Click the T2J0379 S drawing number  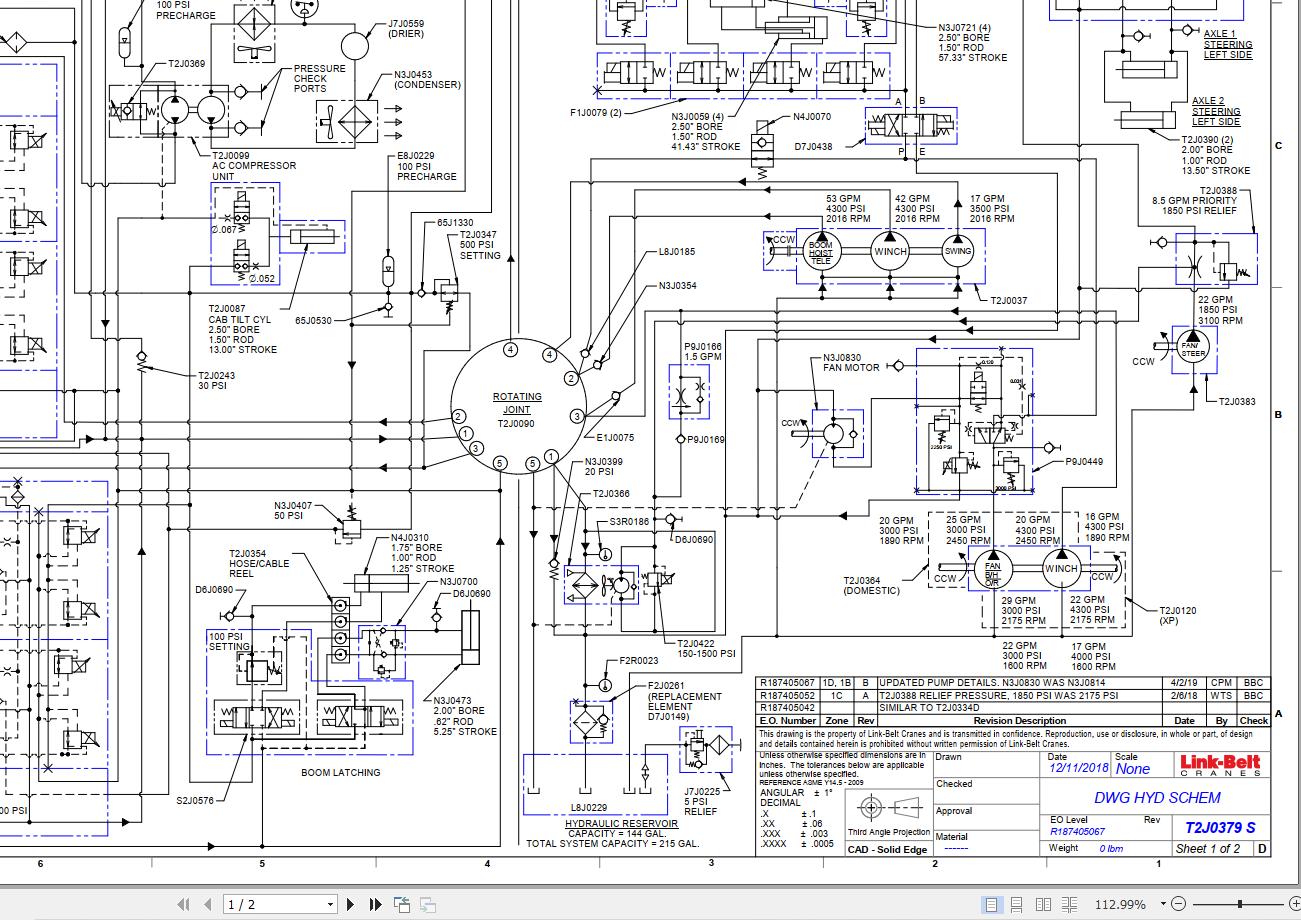pyautogui.click(x=1220, y=827)
